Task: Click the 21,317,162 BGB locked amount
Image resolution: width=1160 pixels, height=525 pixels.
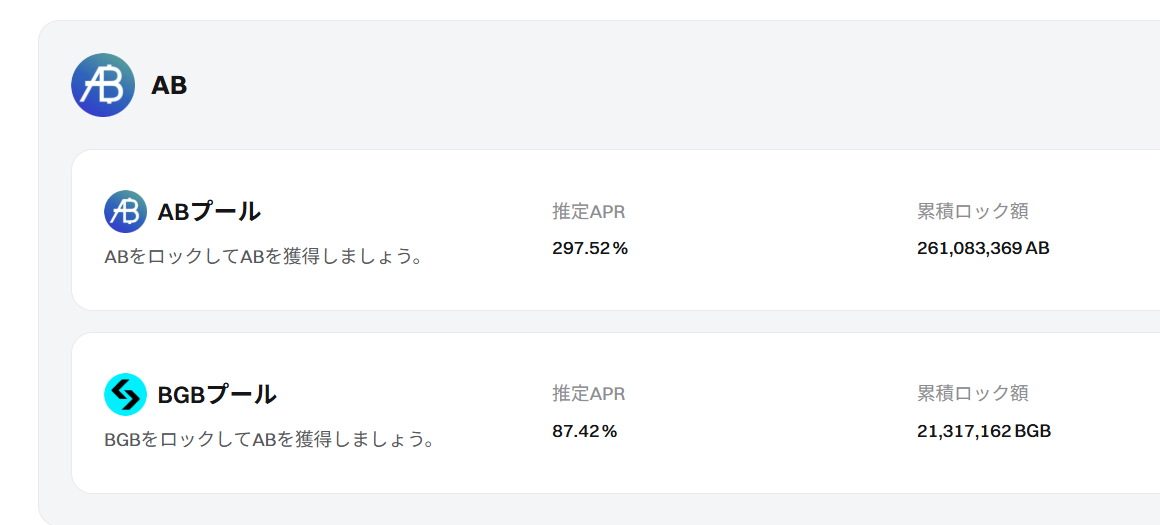Action: (984, 431)
